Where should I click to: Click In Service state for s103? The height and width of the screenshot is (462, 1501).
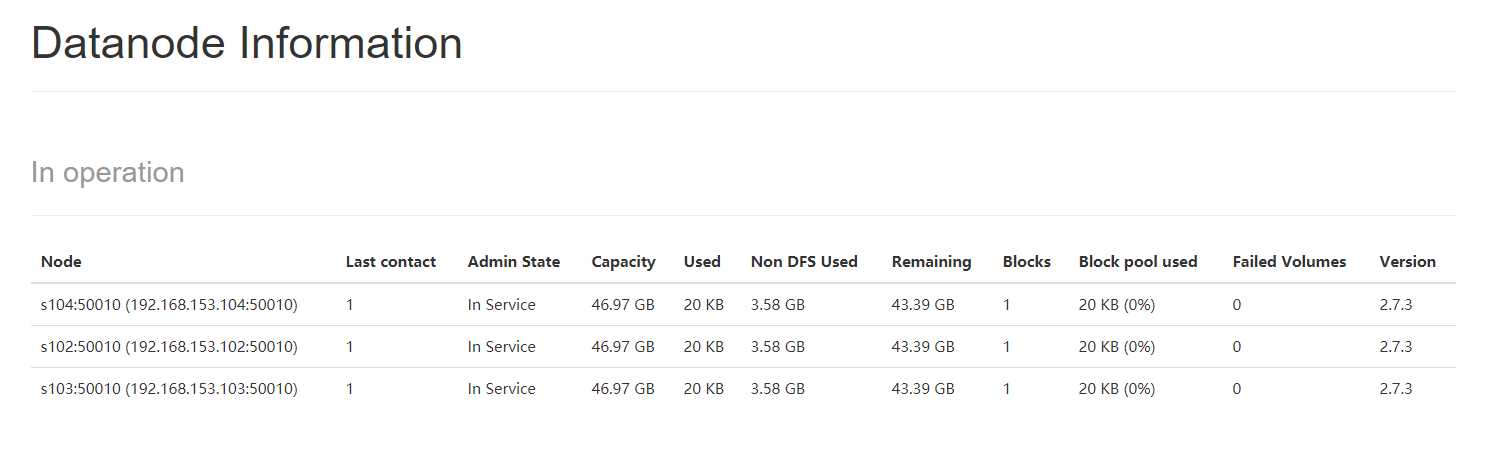[x=502, y=389]
